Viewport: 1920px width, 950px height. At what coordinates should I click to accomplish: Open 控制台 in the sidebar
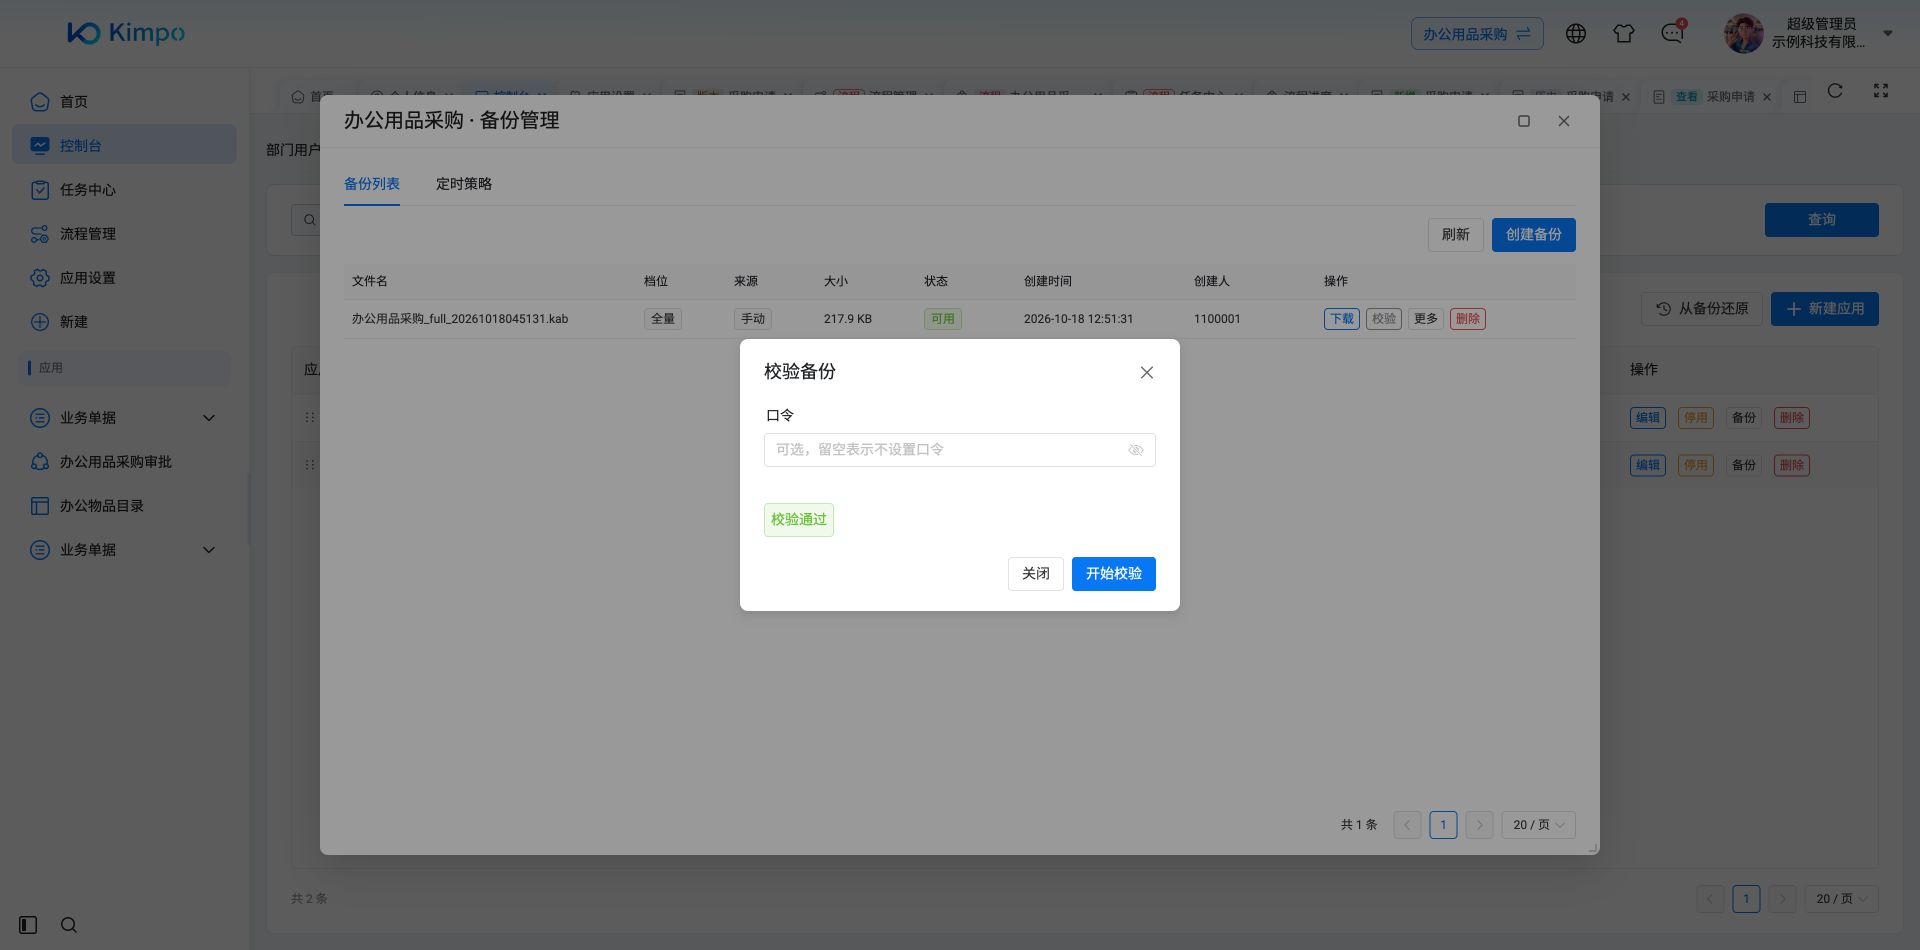124,146
